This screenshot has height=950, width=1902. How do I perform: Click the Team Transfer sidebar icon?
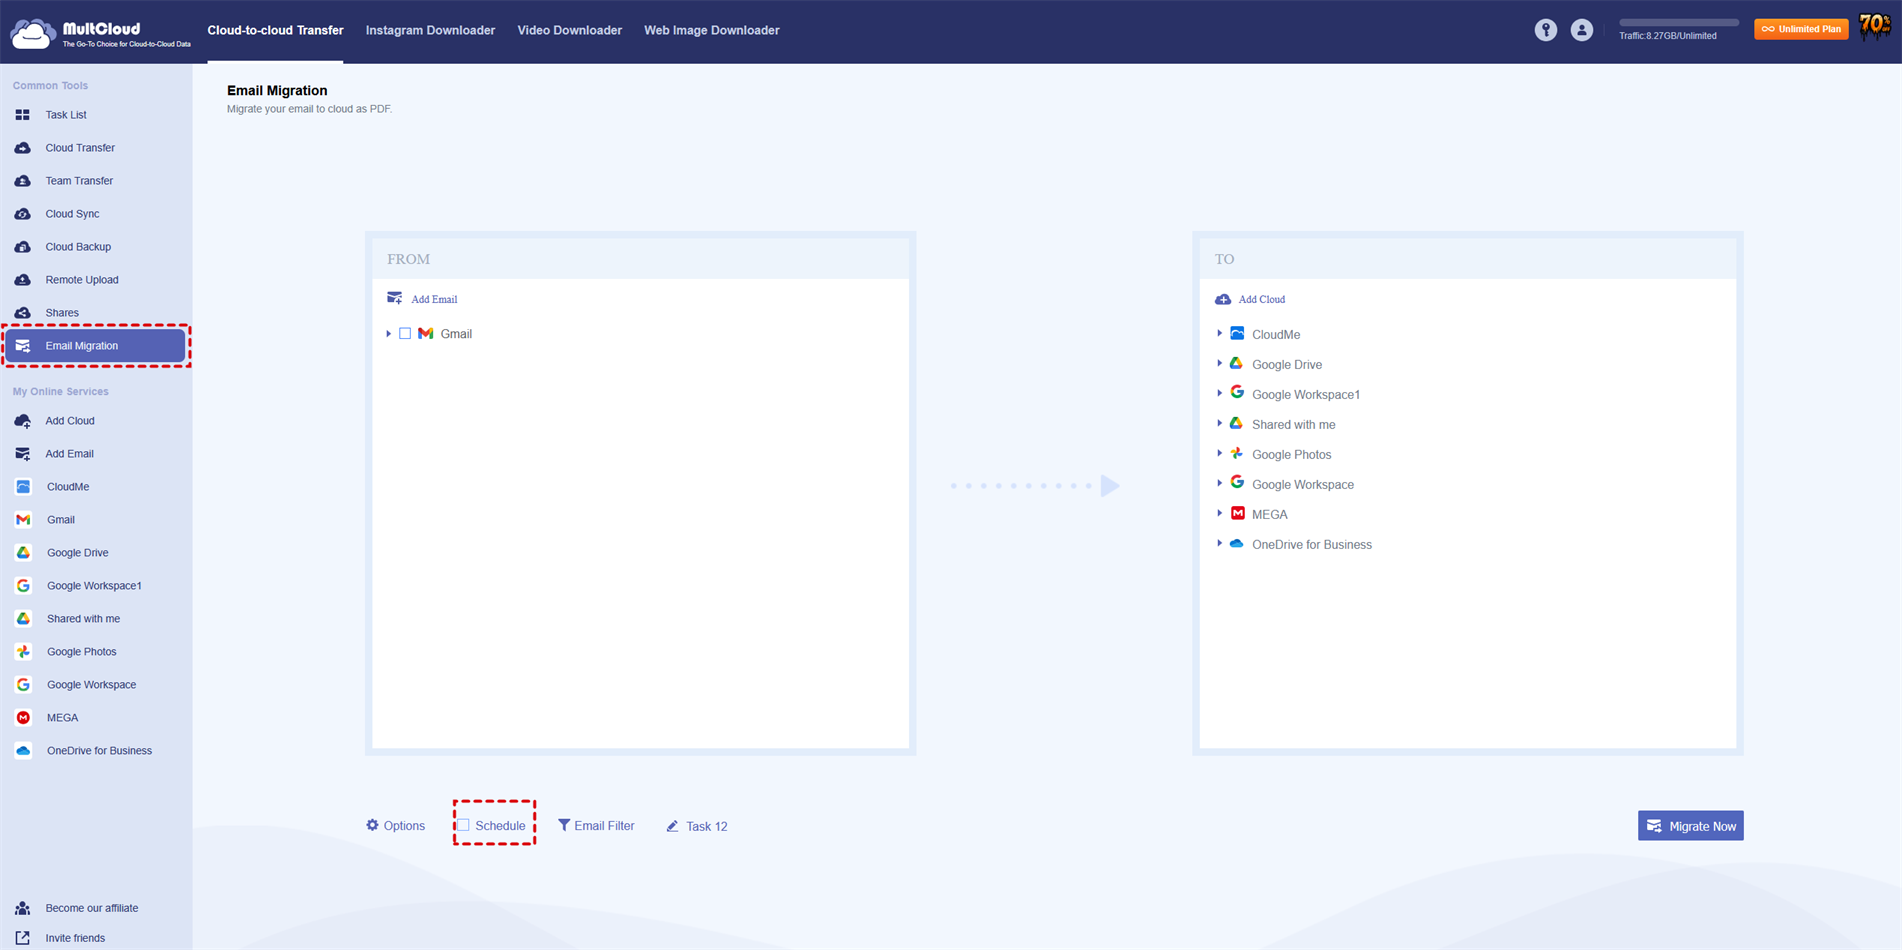pos(22,181)
